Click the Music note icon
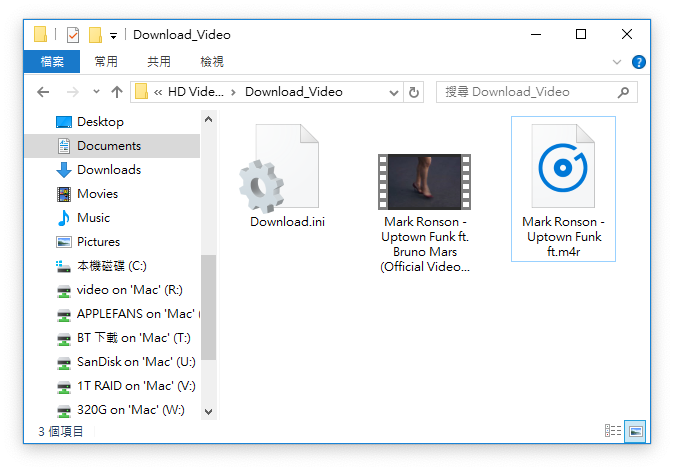 click(64, 218)
